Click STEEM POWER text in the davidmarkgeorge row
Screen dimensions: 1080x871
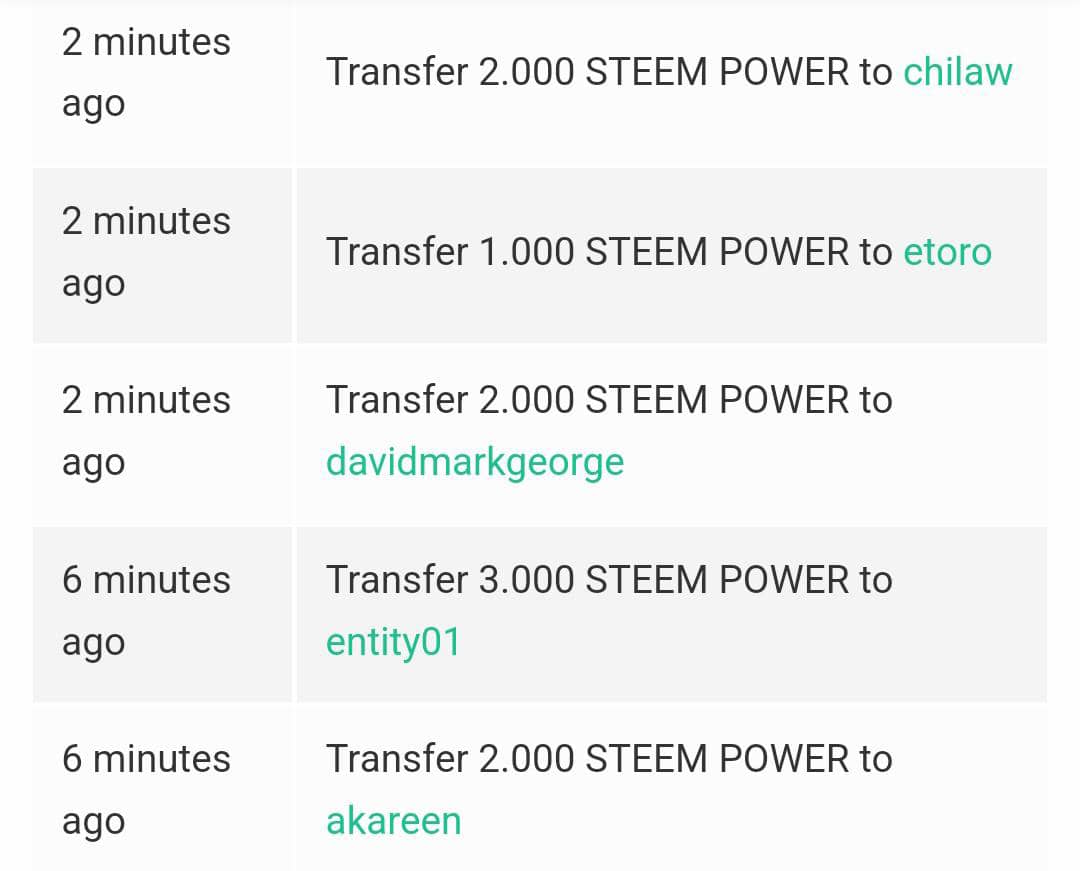[x=716, y=400]
